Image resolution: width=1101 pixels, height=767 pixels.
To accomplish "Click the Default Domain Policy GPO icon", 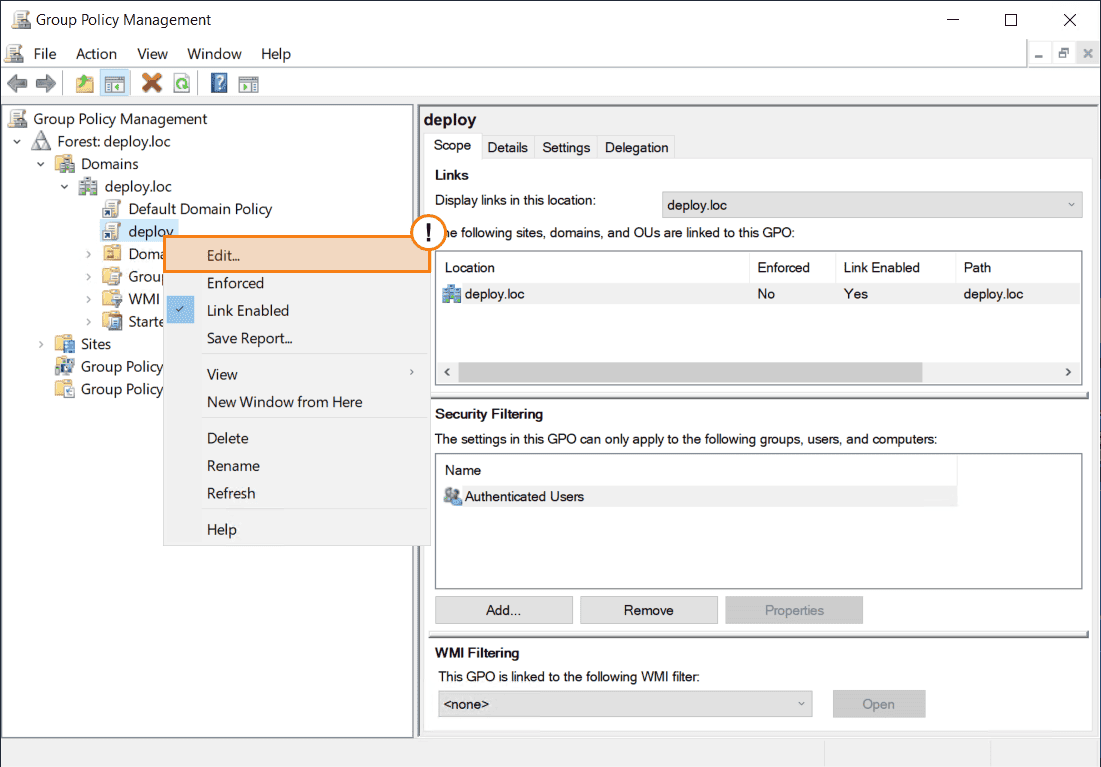I will [x=112, y=209].
